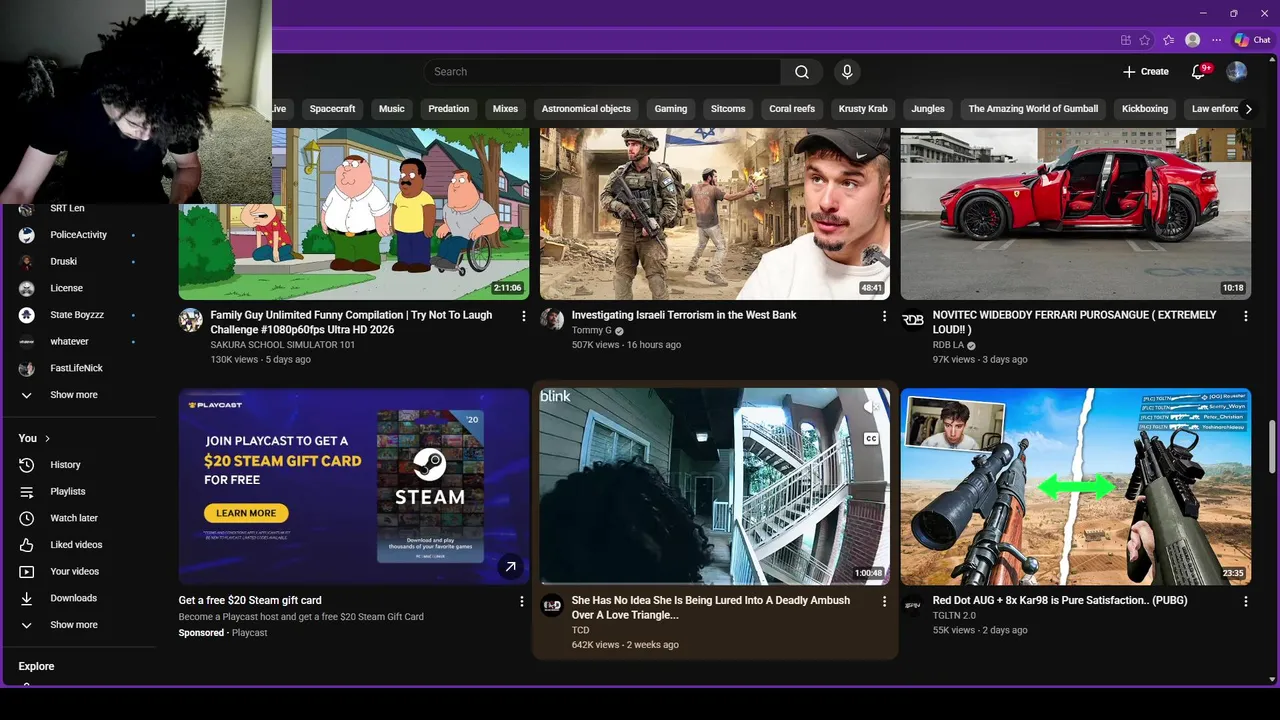Open the 'whatever' channel subscription
1280x720 pixels.
coord(69,342)
